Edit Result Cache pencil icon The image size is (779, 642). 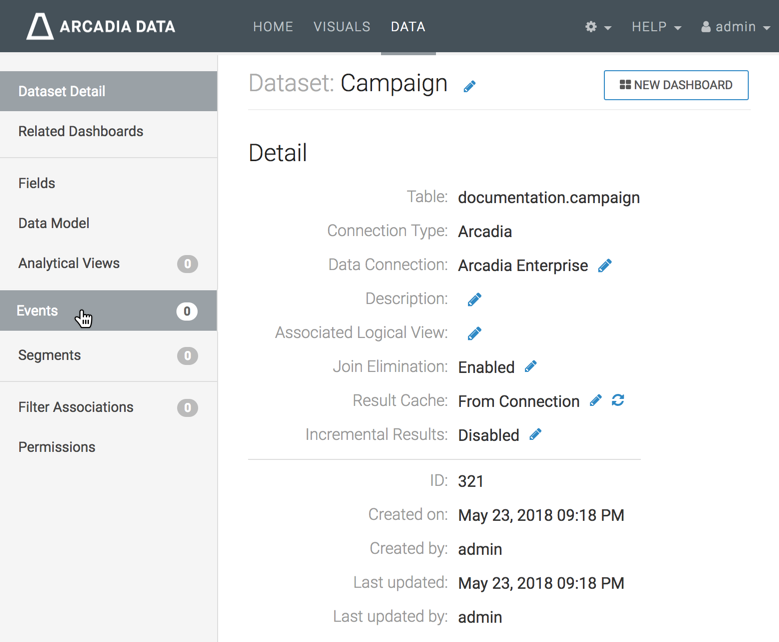(x=596, y=401)
